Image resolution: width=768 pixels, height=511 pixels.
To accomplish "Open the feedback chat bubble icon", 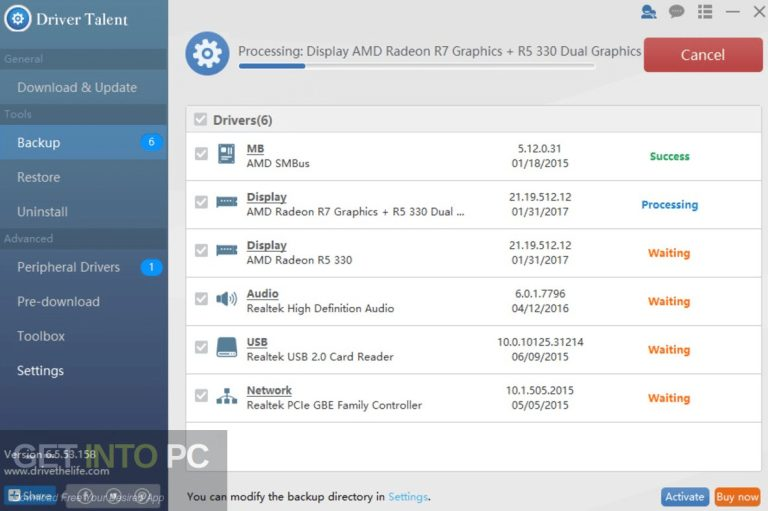I will pyautogui.click(x=677, y=12).
